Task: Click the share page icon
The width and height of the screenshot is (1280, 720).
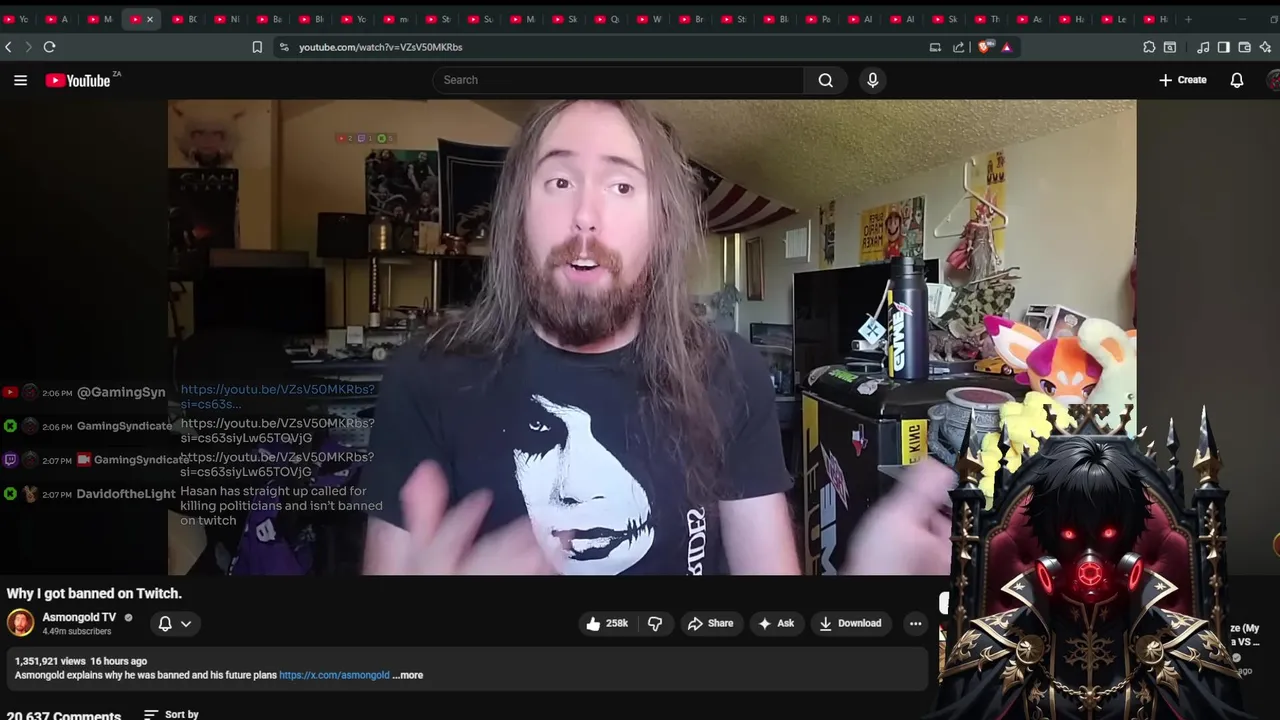Action: pos(959,47)
